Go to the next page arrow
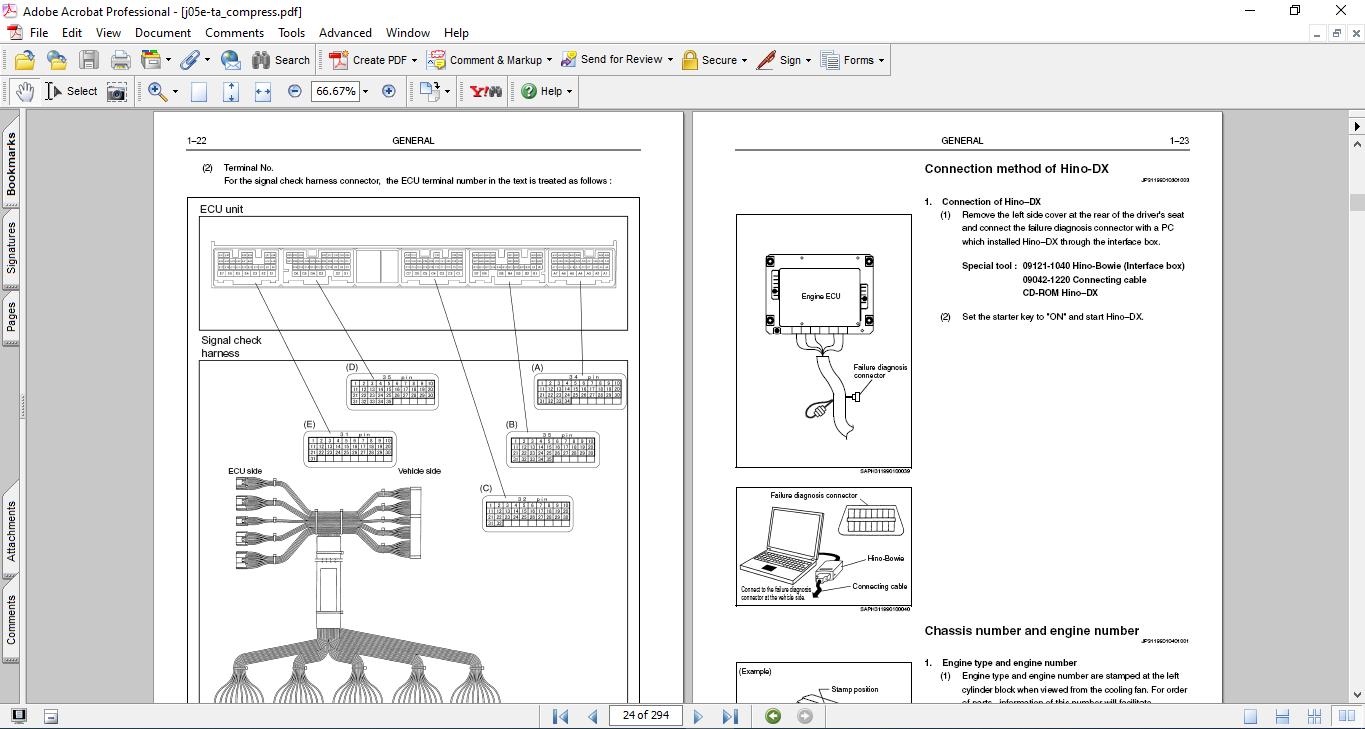This screenshot has height=729, width=1365. click(x=698, y=716)
